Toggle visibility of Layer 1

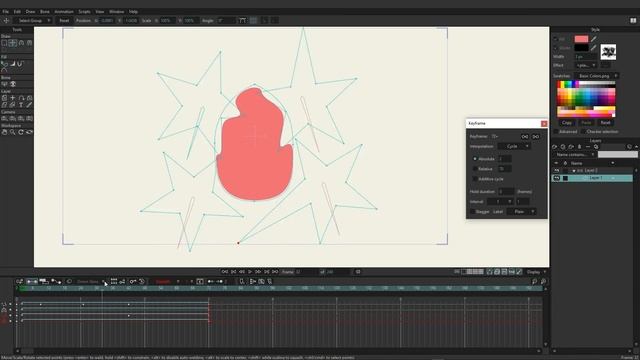[556, 178]
